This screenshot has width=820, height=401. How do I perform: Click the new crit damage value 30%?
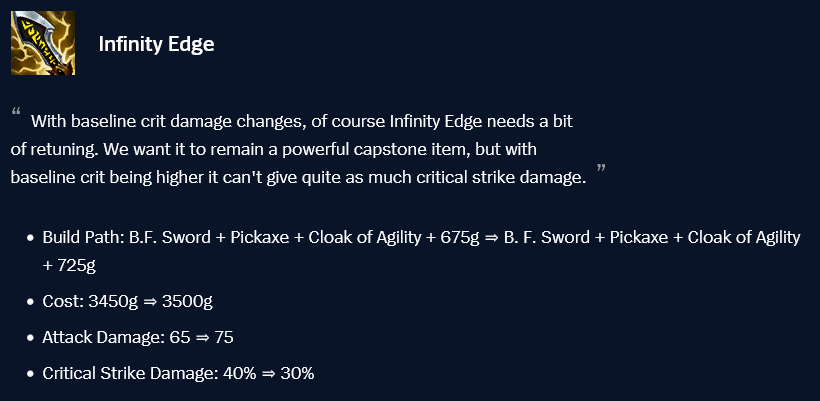296,374
